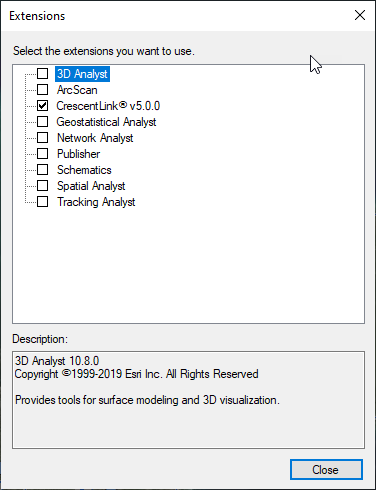Tick the Tracking Analyst checkbox
This screenshot has height=490, width=376.
coord(42,202)
